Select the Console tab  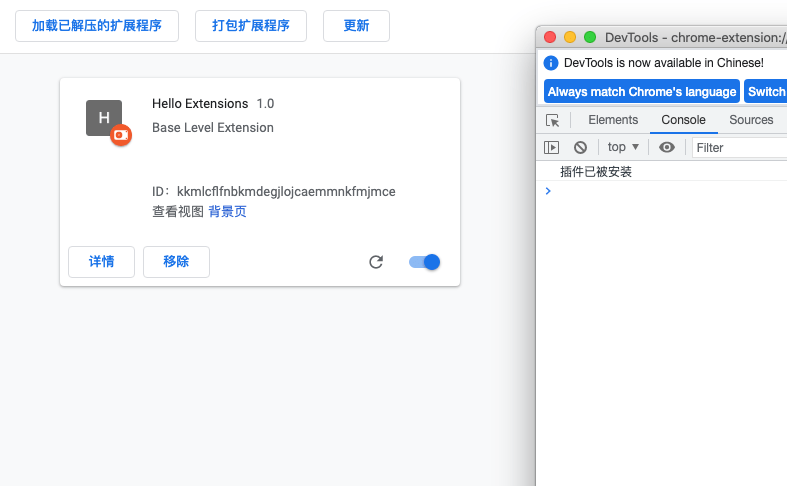click(683, 120)
